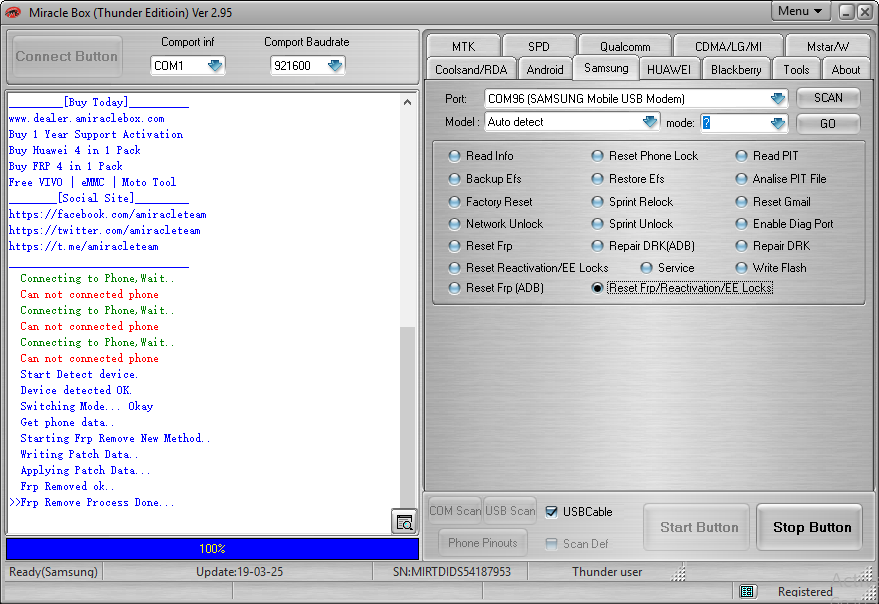Click the 100% progress bar
The image size is (879, 604).
tap(212, 548)
